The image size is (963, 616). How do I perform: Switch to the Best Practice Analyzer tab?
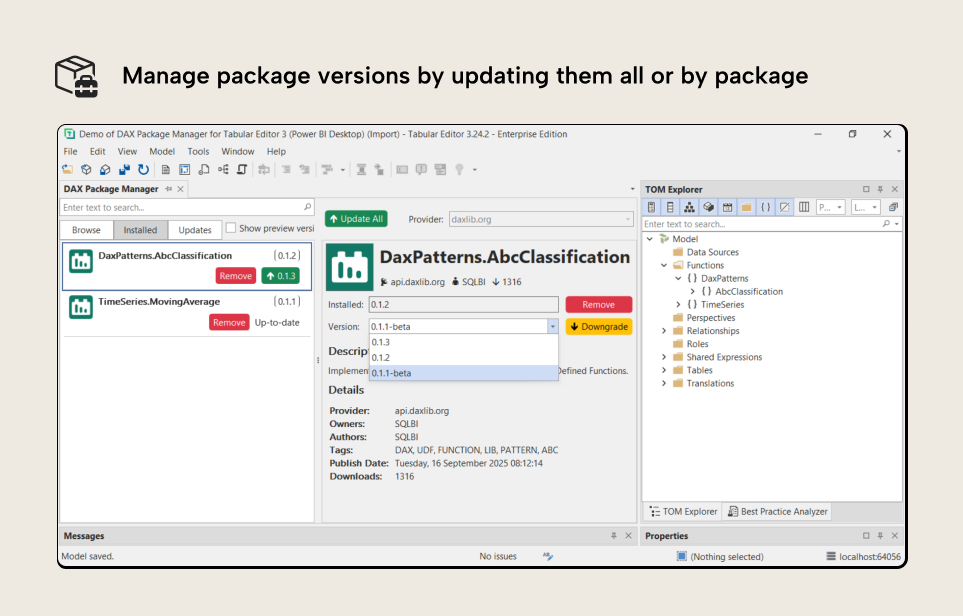click(x=778, y=512)
